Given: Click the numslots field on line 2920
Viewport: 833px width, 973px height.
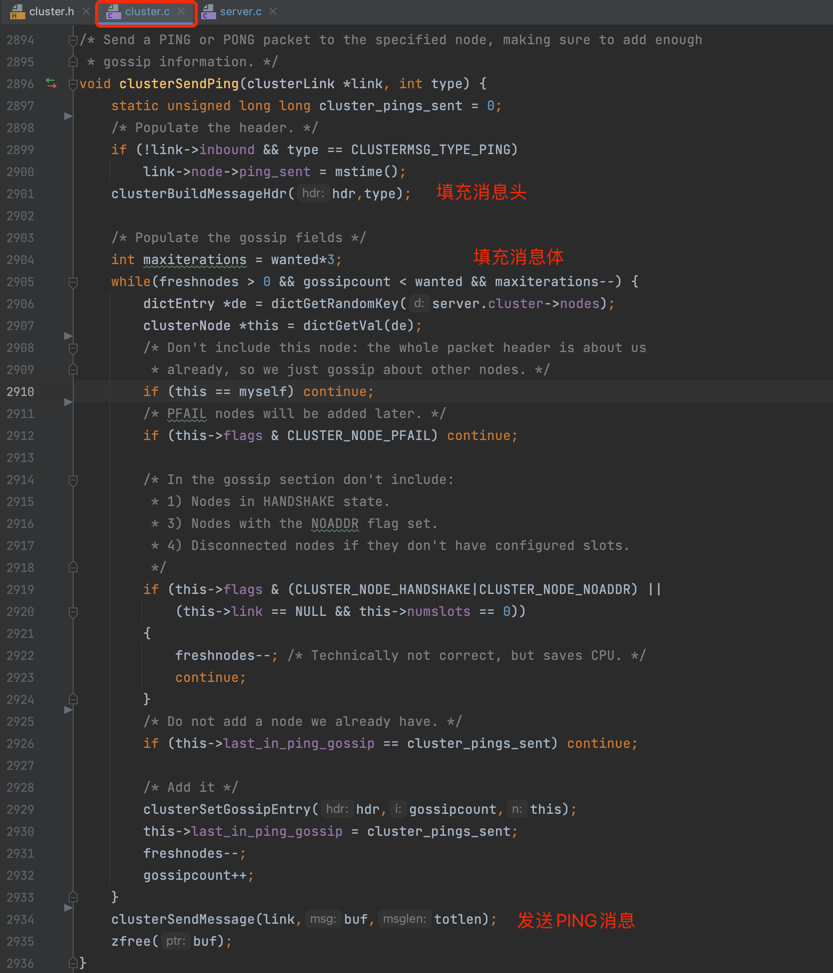Looking at the screenshot, I should (438, 611).
